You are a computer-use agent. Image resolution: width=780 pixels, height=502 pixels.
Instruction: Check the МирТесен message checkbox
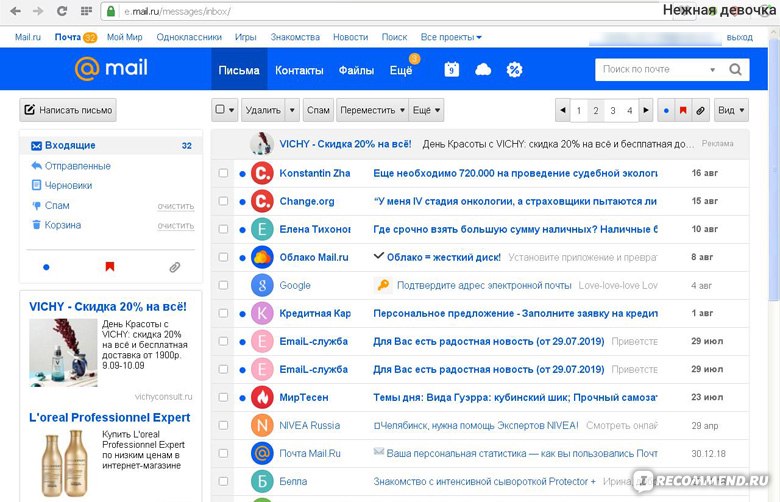click(223, 397)
